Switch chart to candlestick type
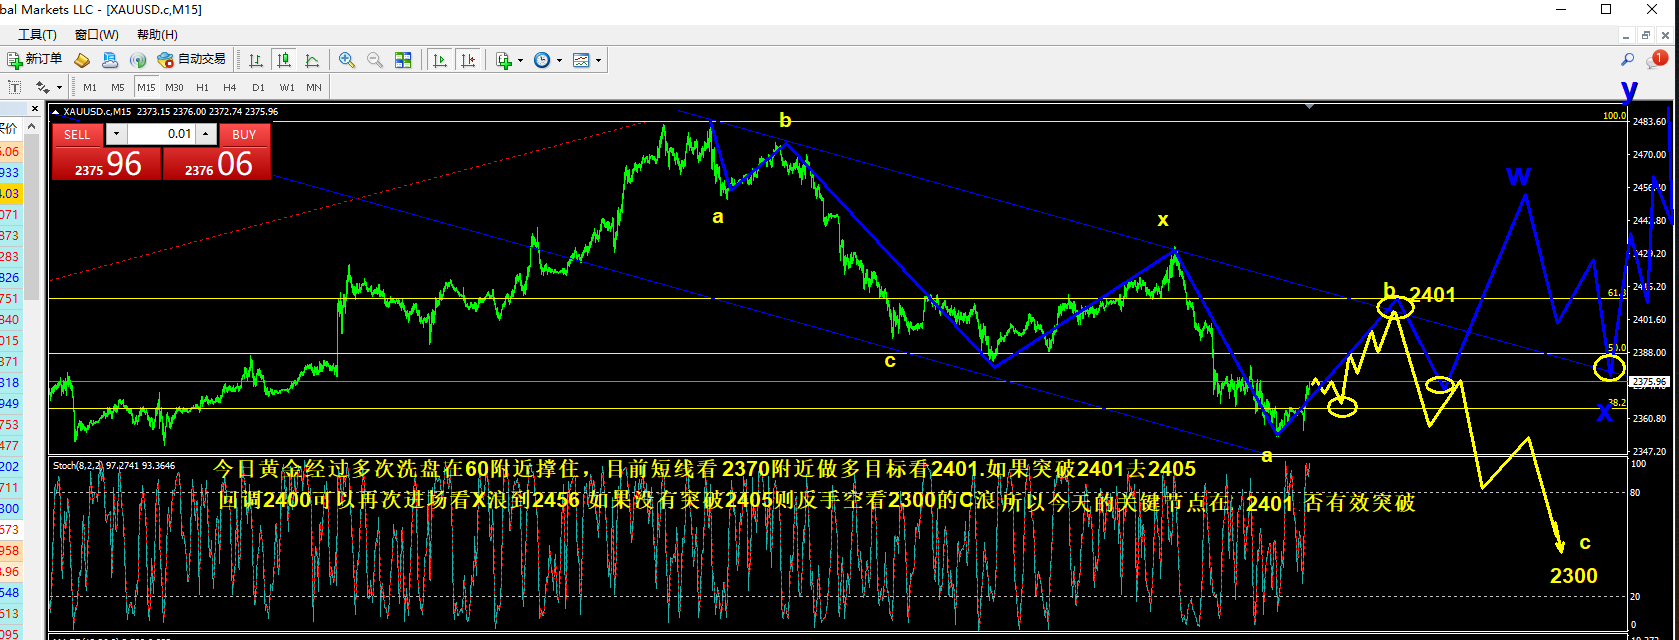Viewport: 1679px width, 640px height. tap(284, 60)
